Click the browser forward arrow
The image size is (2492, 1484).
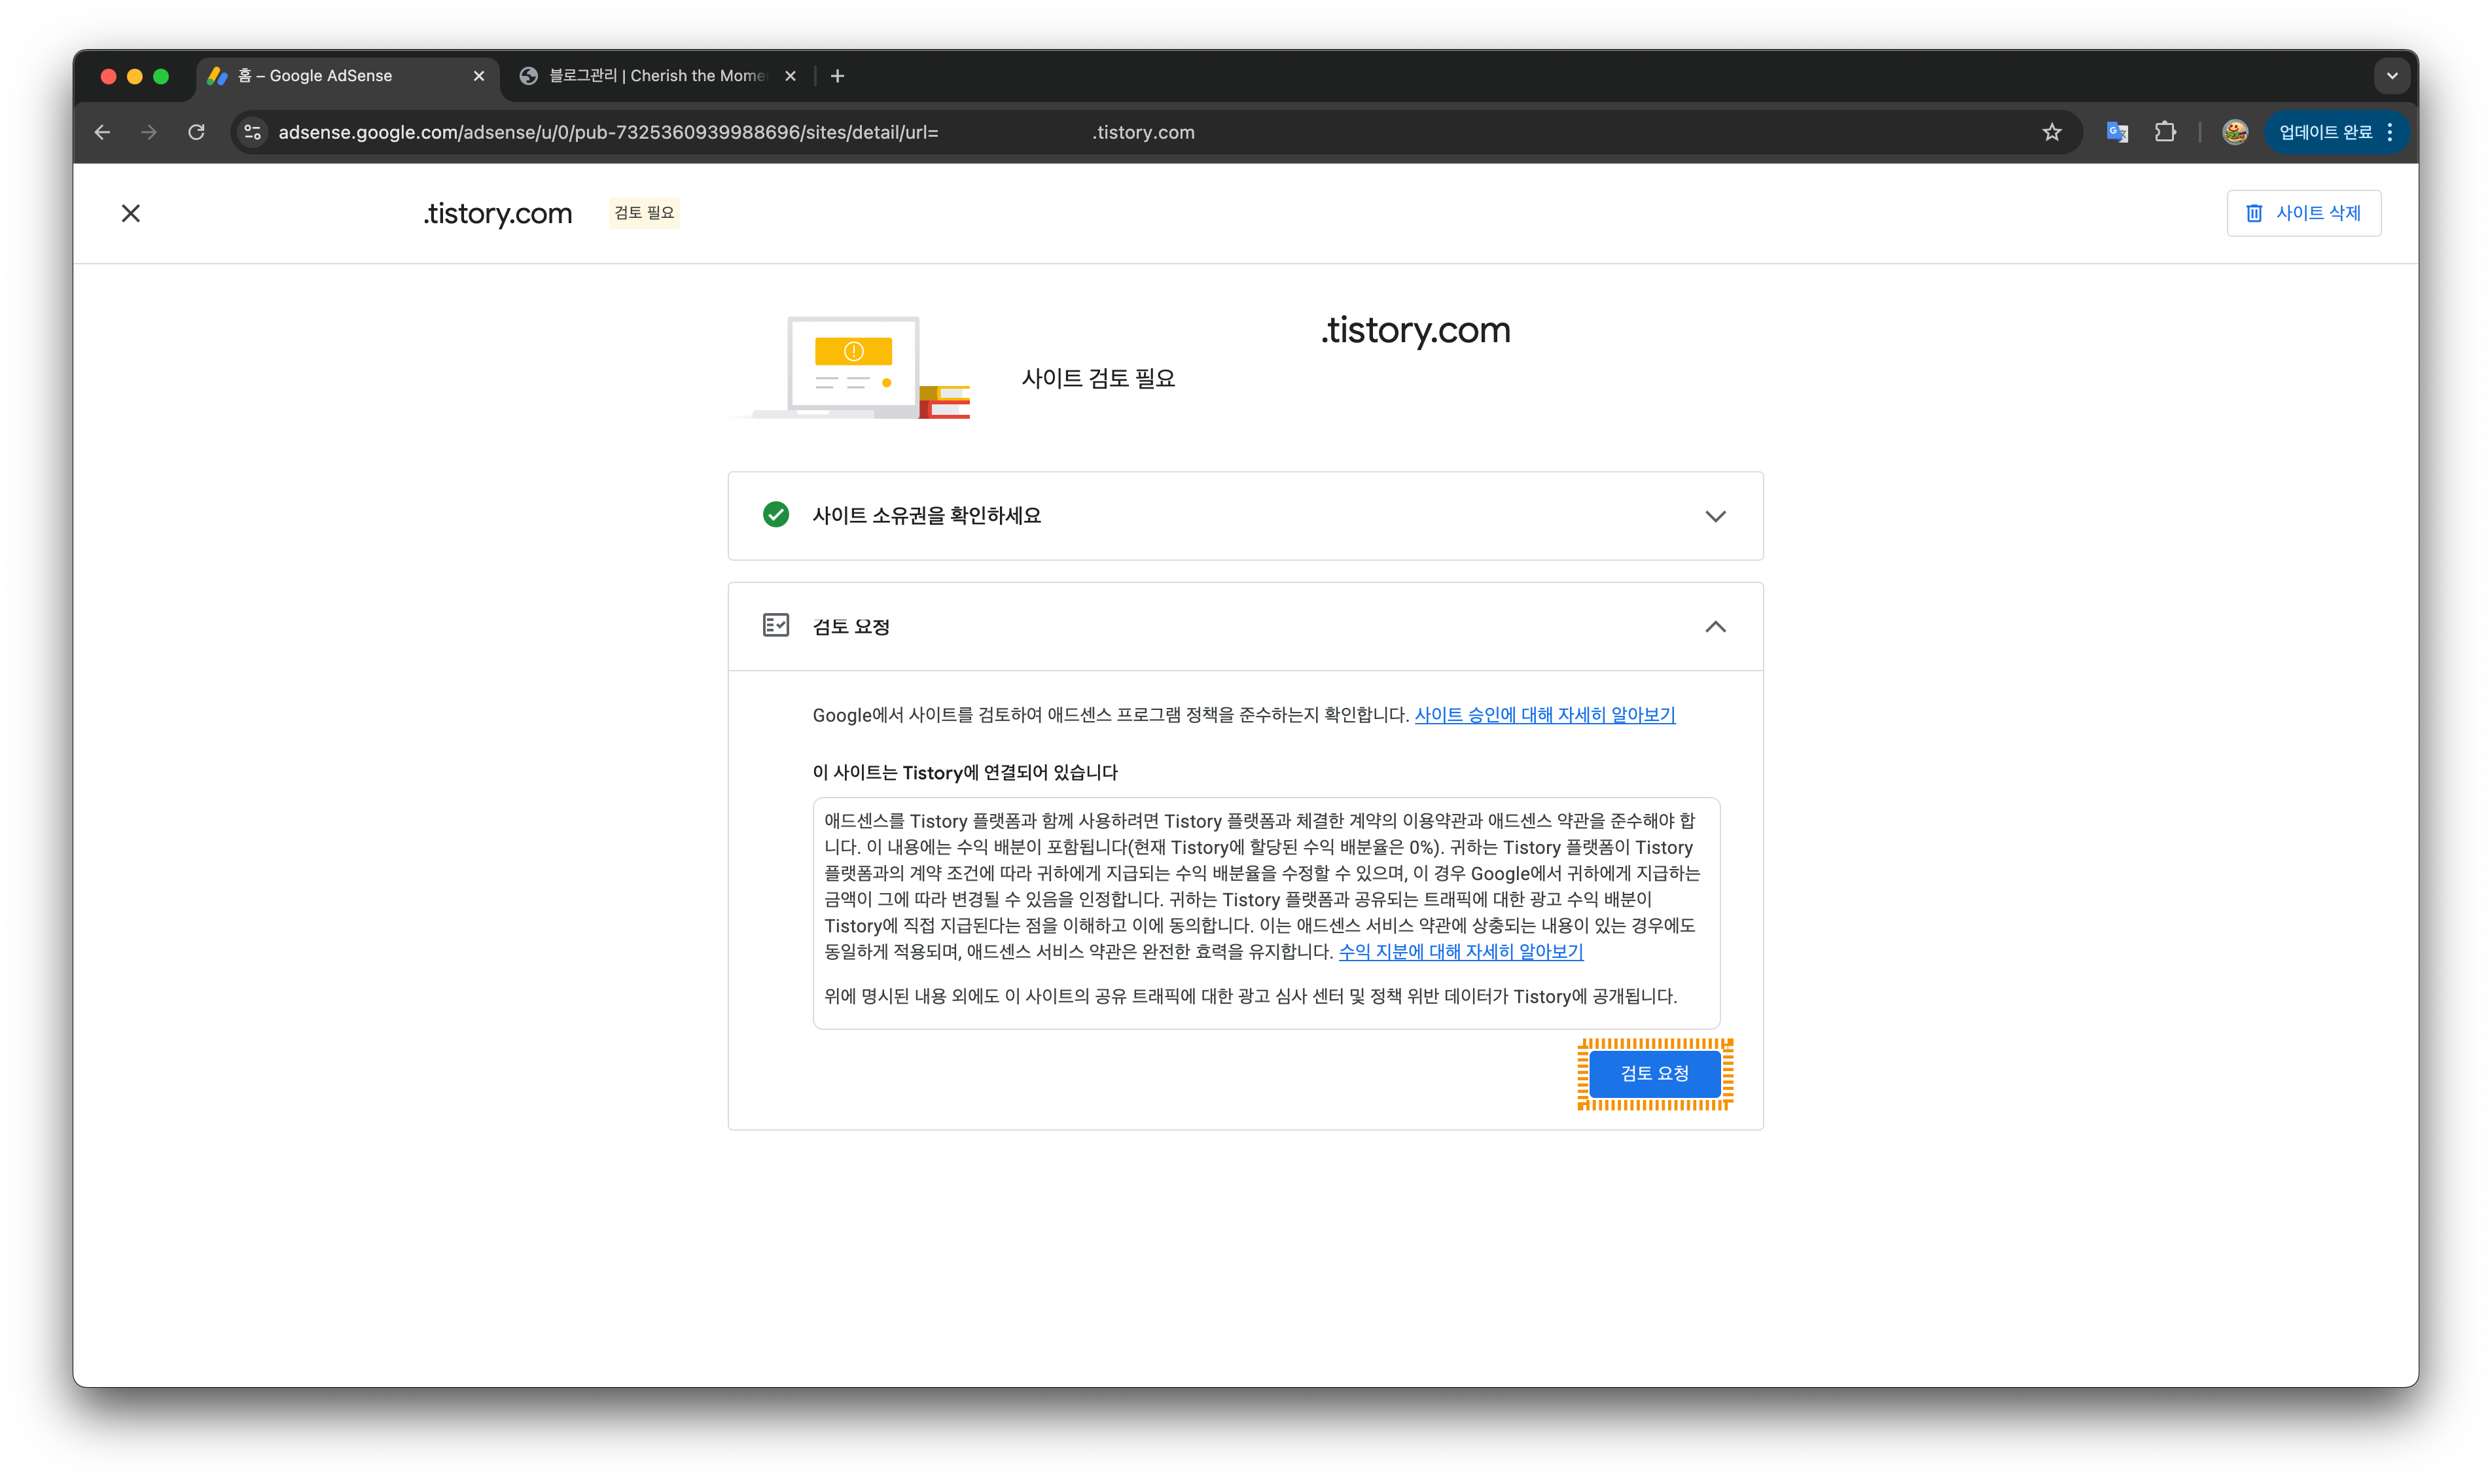click(x=149, y=132)
